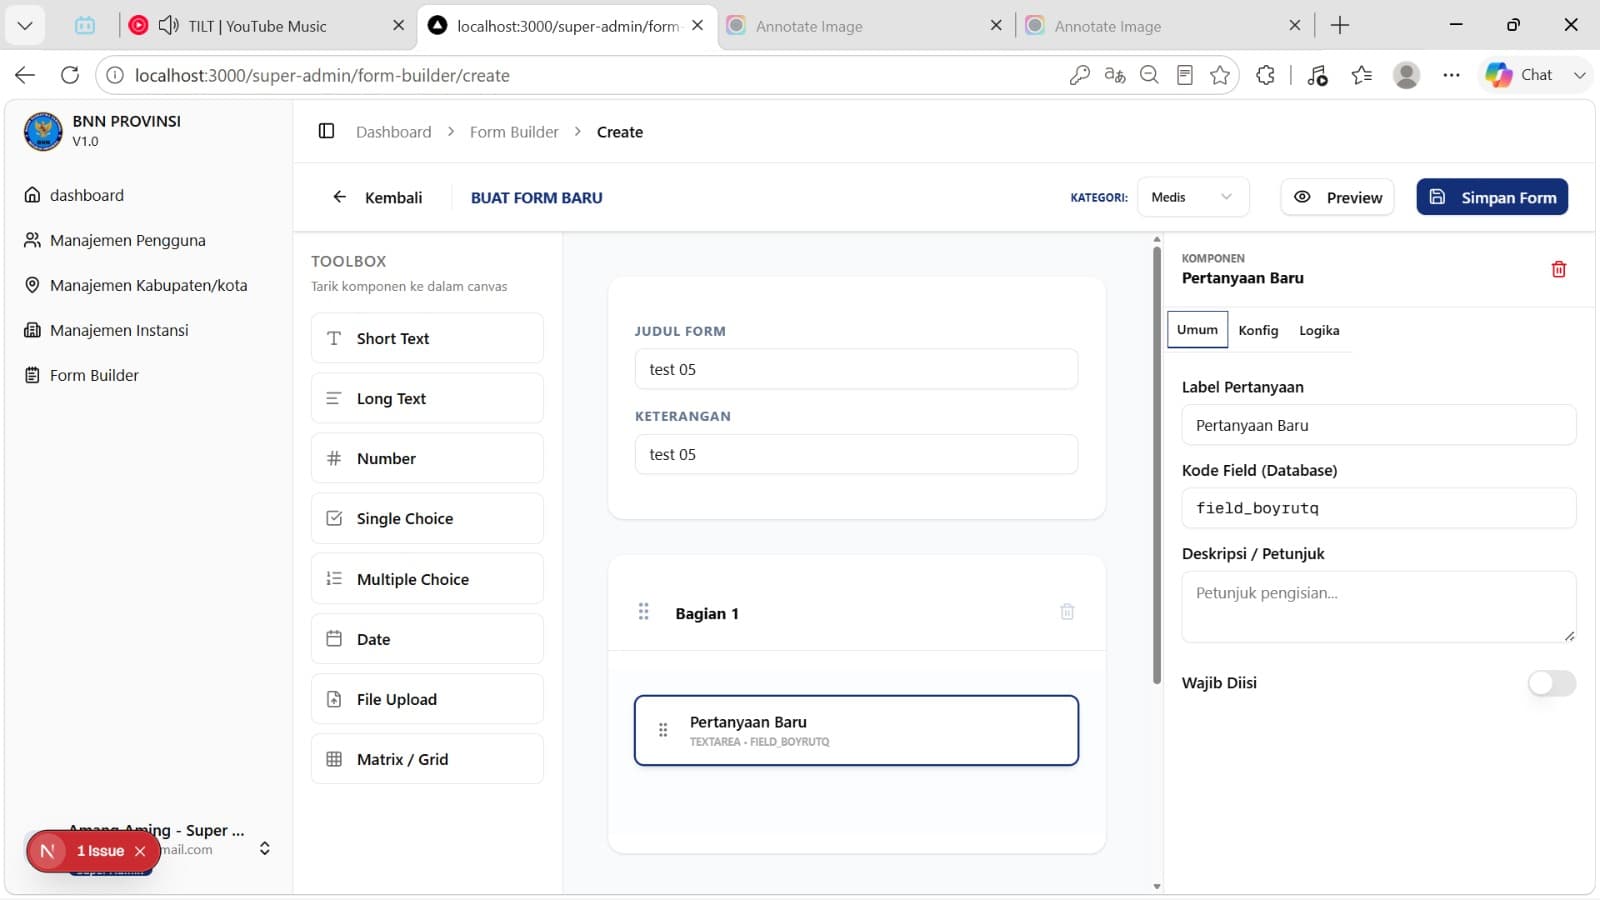Select the Number toolbox component

(x=427, y=458)
